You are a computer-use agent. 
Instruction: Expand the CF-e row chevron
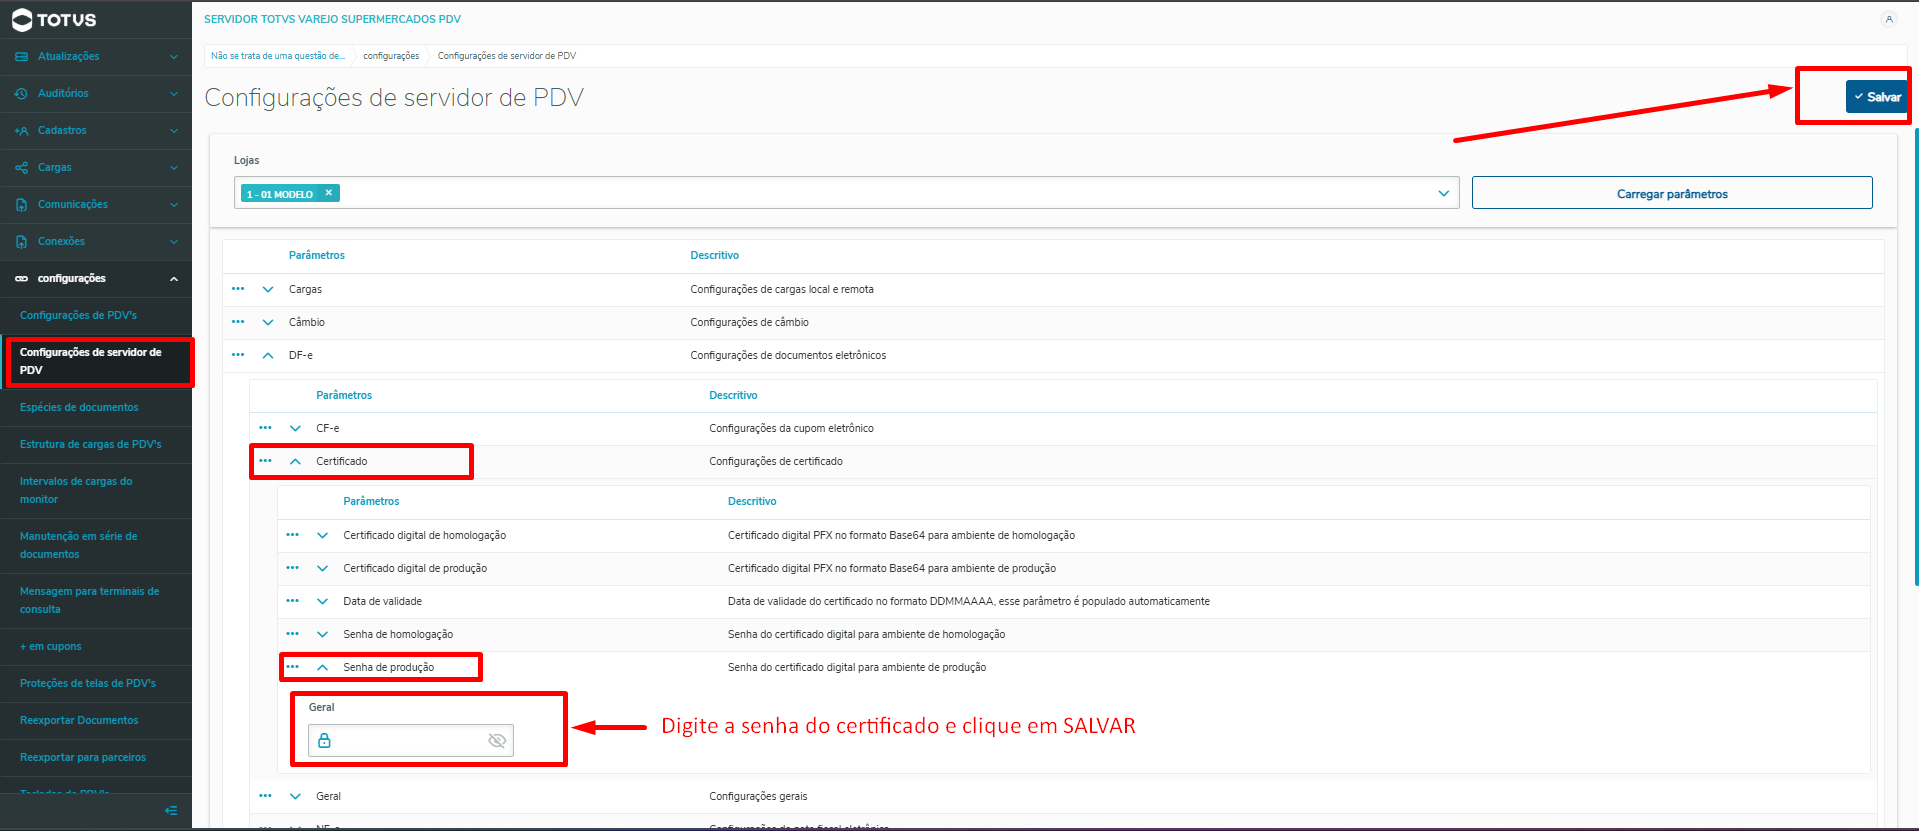295,428
